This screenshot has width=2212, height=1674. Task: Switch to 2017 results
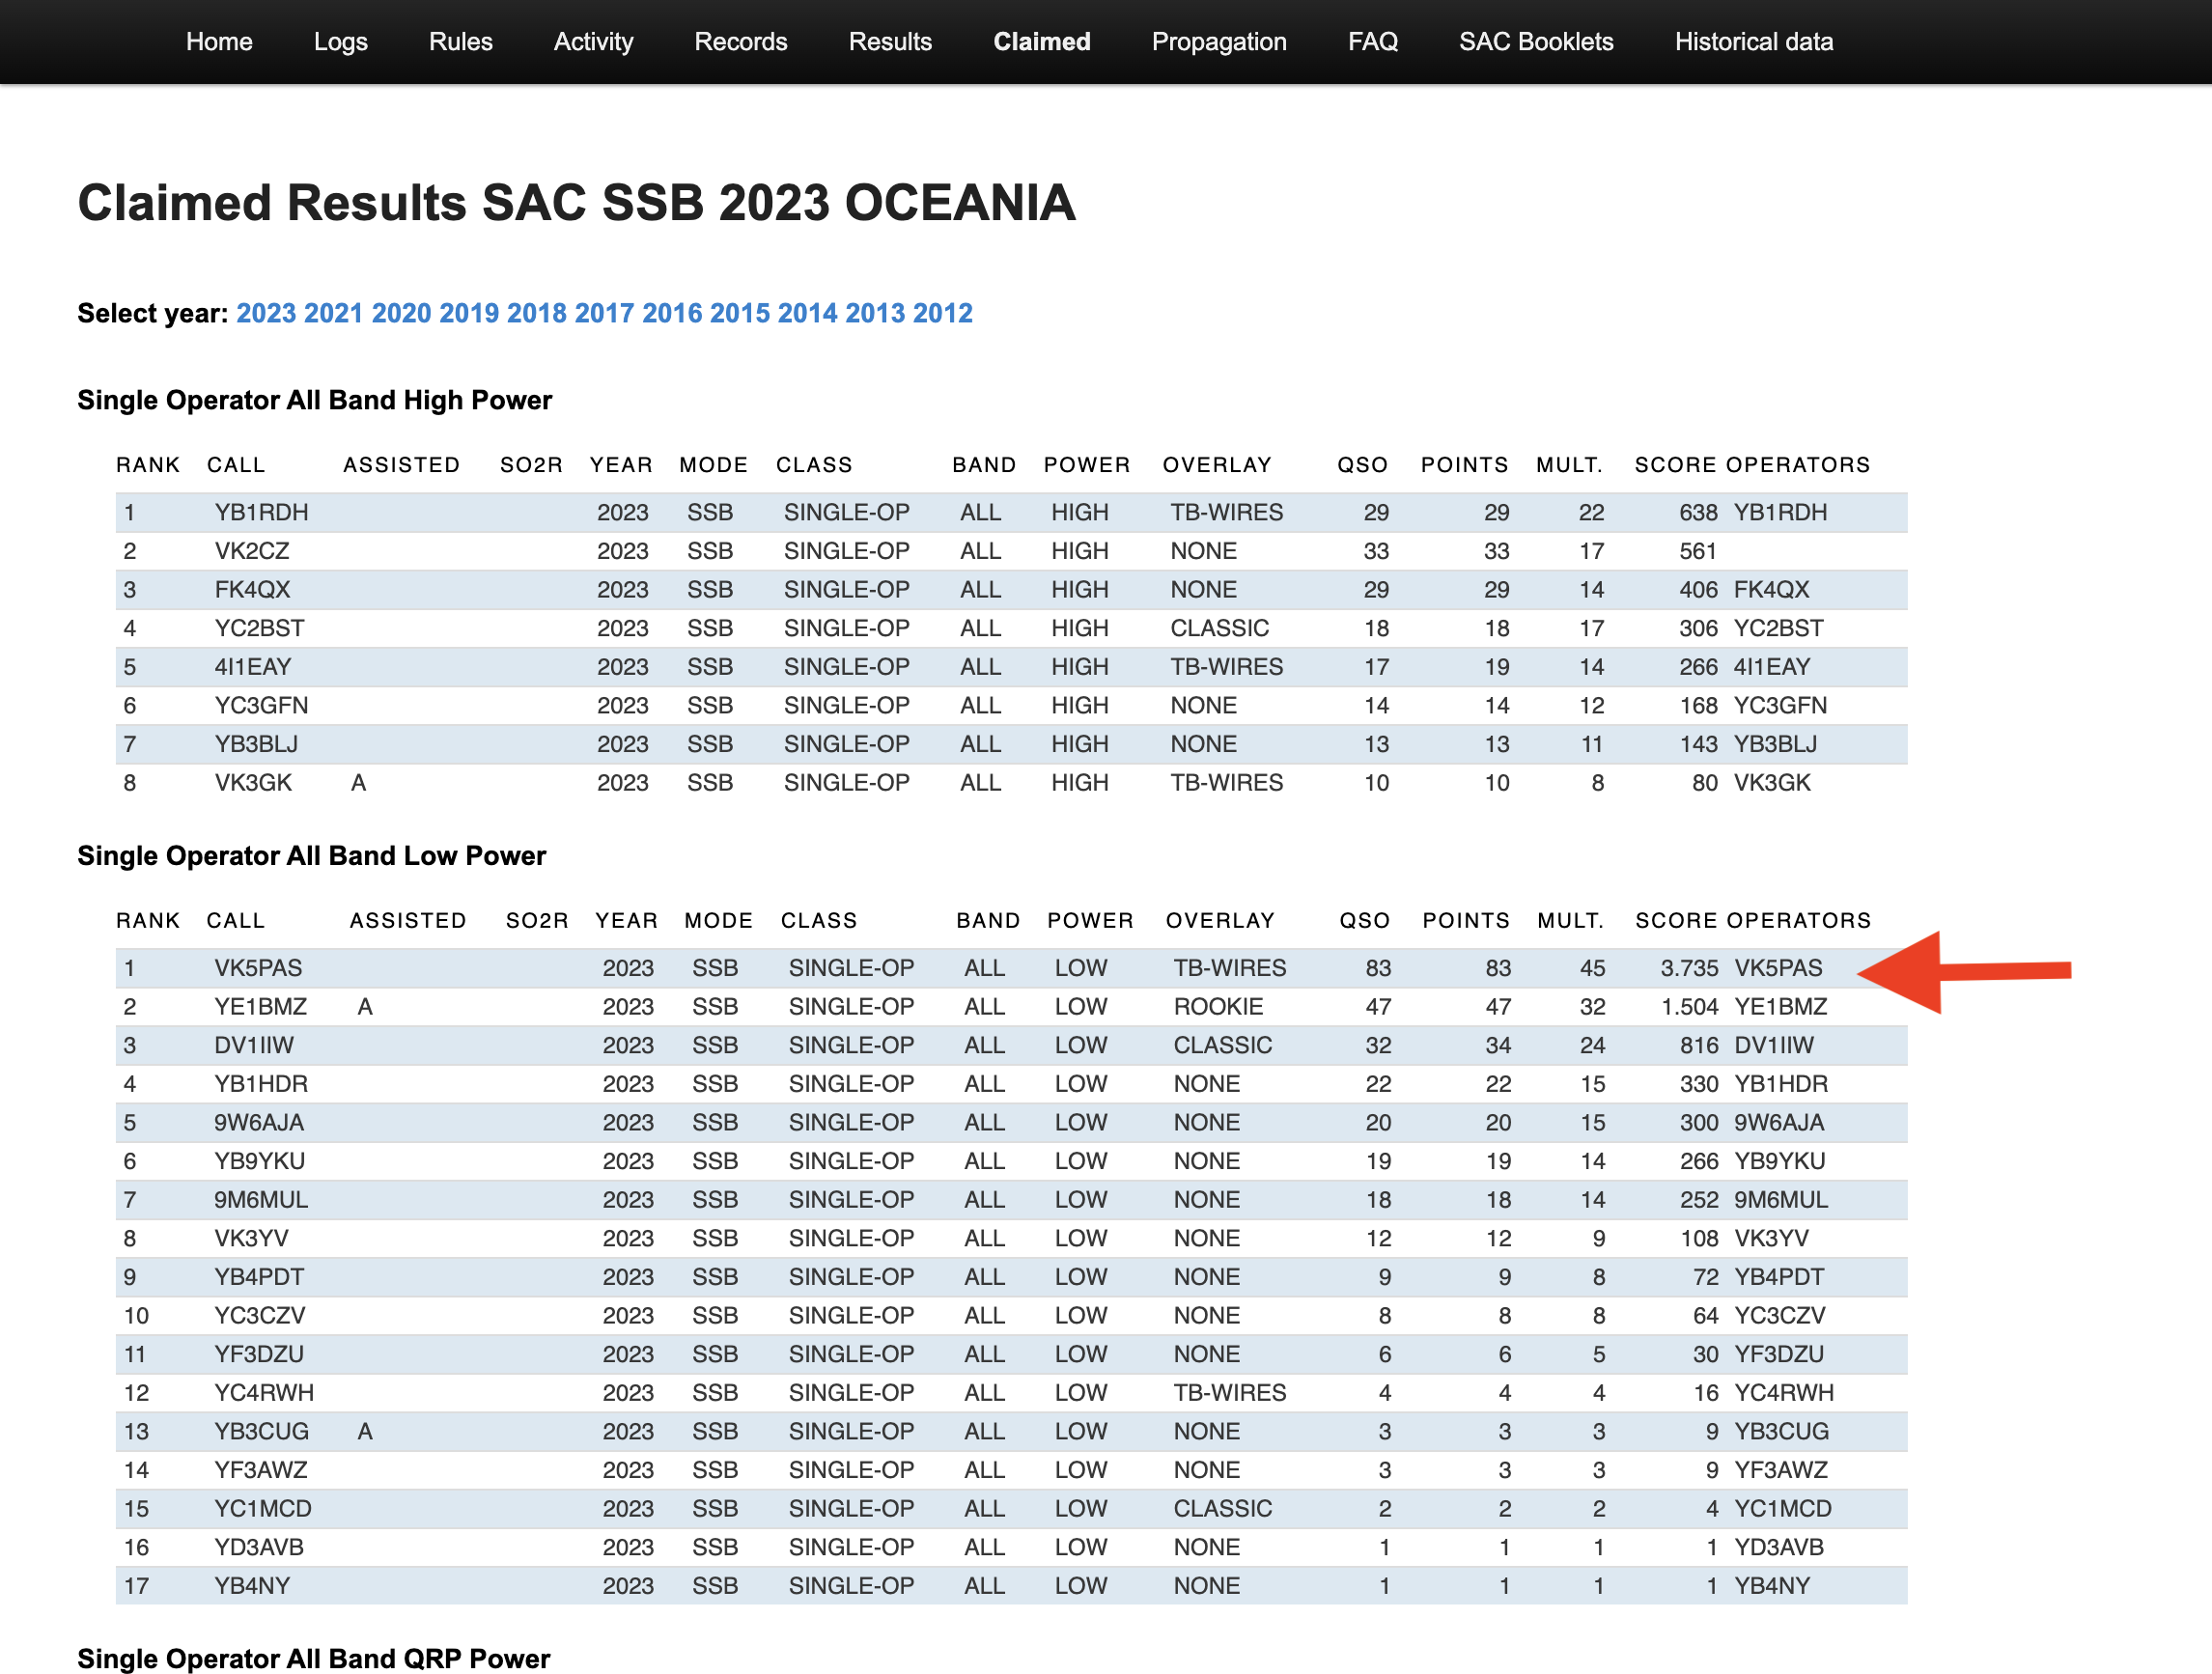604,313
